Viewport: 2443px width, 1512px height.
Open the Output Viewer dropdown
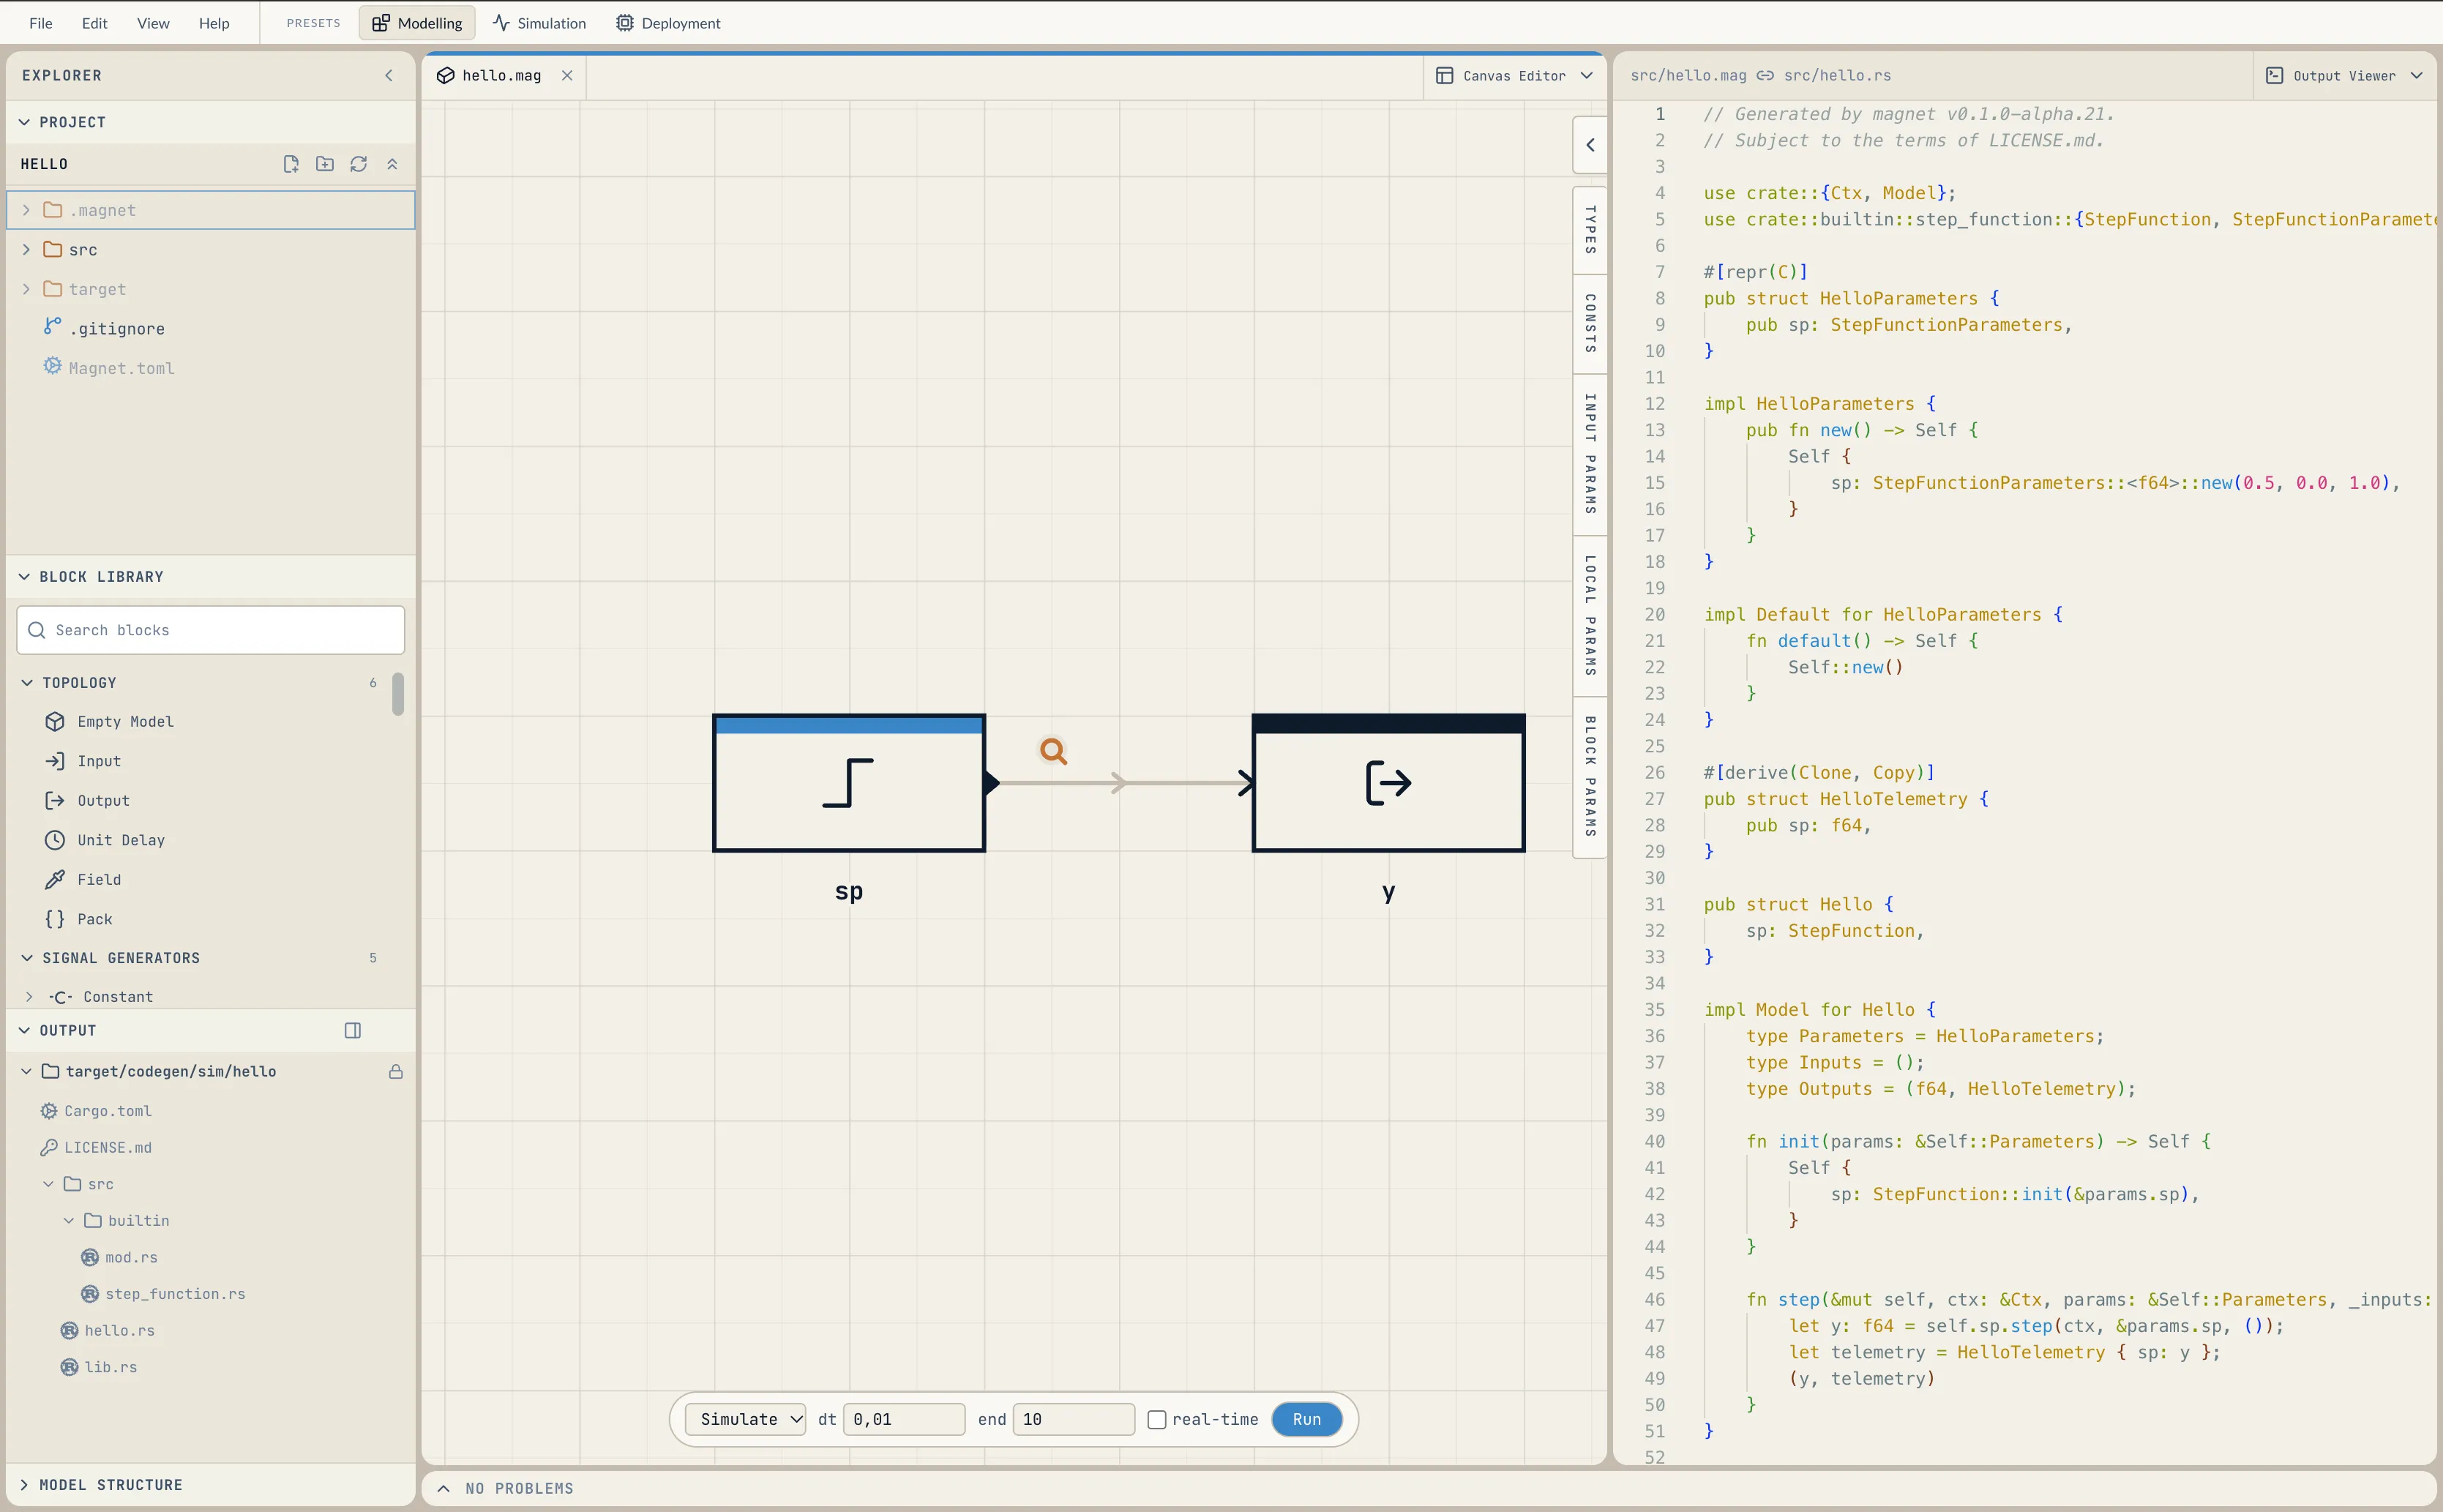click(x=2344, y=76)
